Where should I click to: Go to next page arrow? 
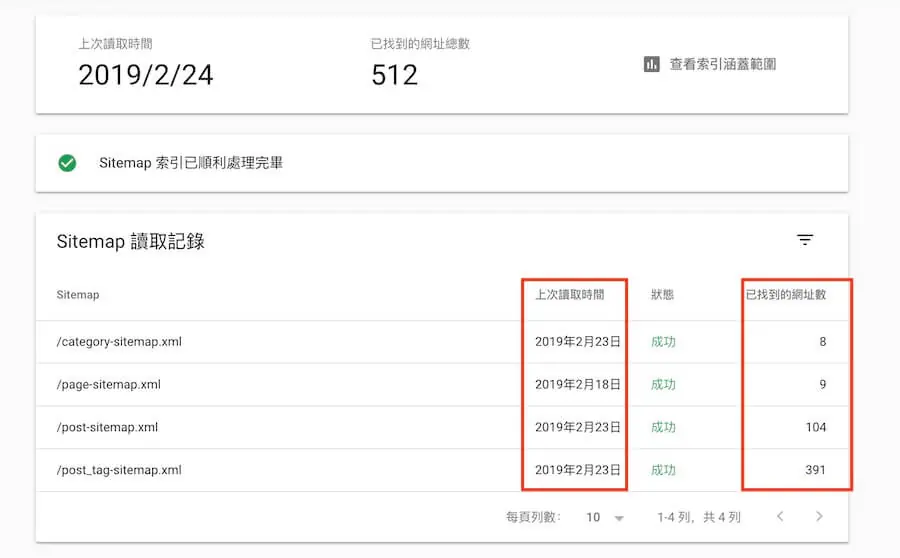point(819,516)
